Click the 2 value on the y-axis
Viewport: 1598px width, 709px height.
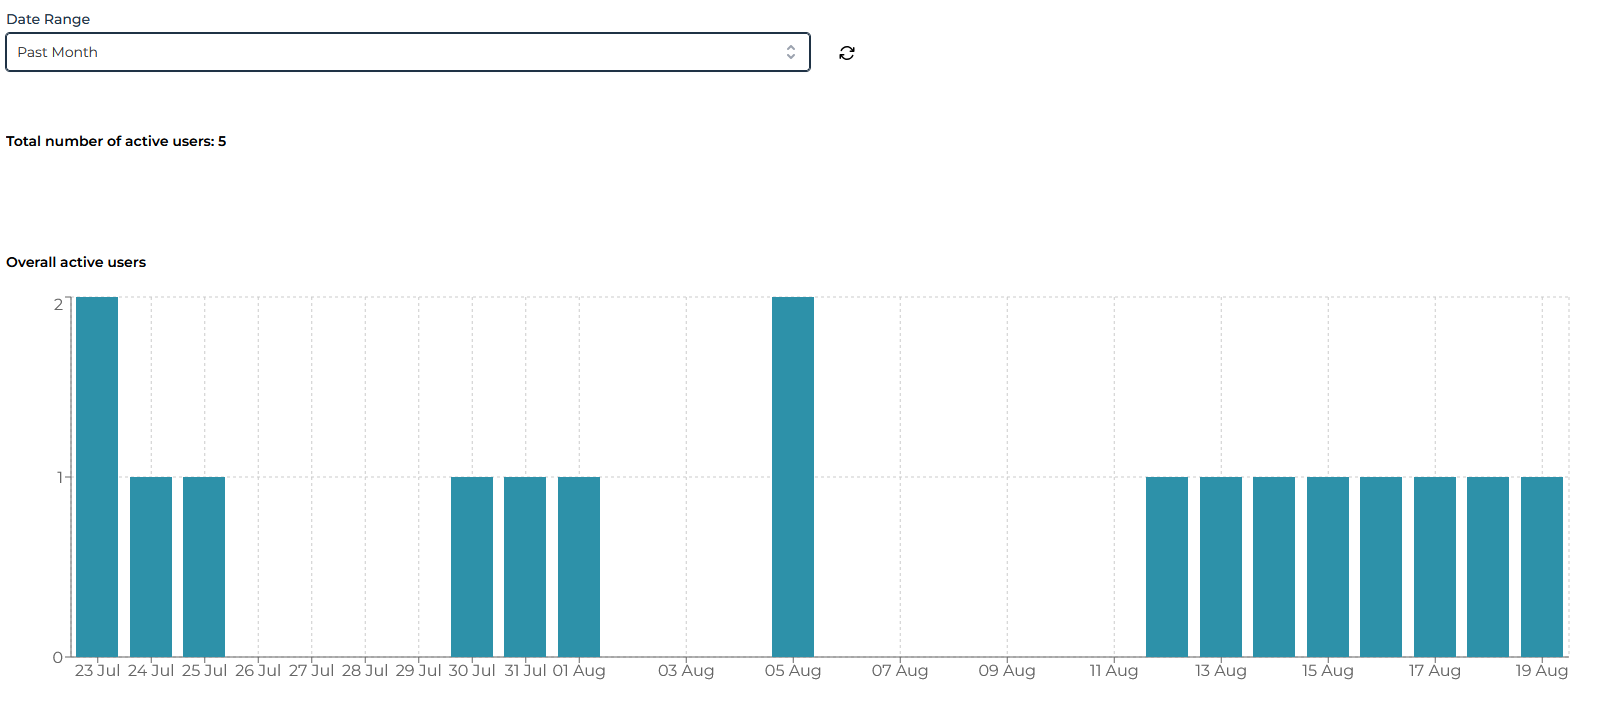58,300
